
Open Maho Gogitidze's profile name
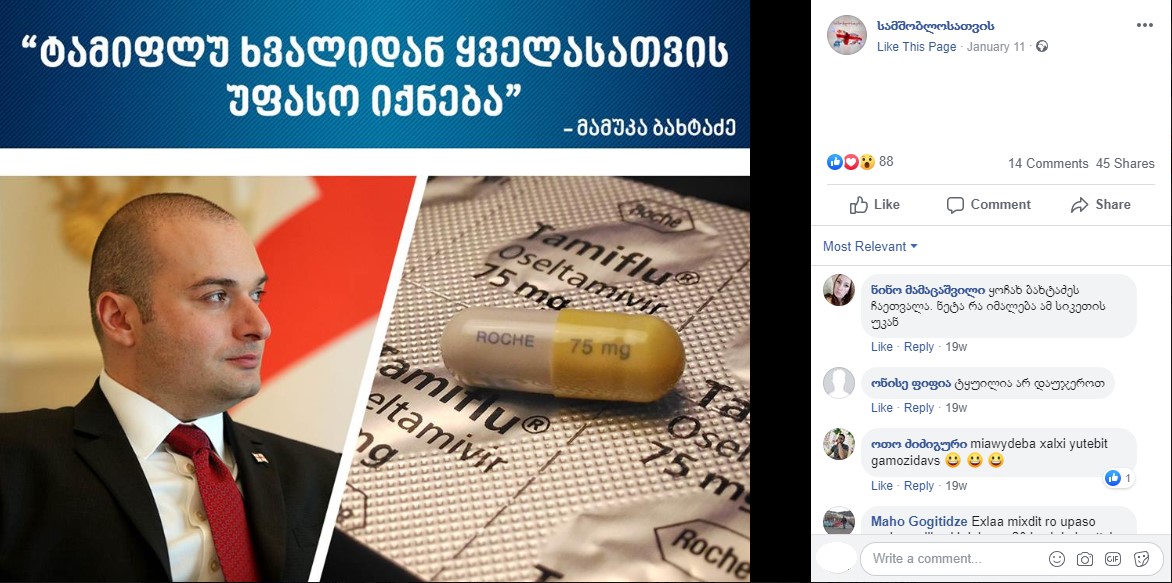point(919,521)
